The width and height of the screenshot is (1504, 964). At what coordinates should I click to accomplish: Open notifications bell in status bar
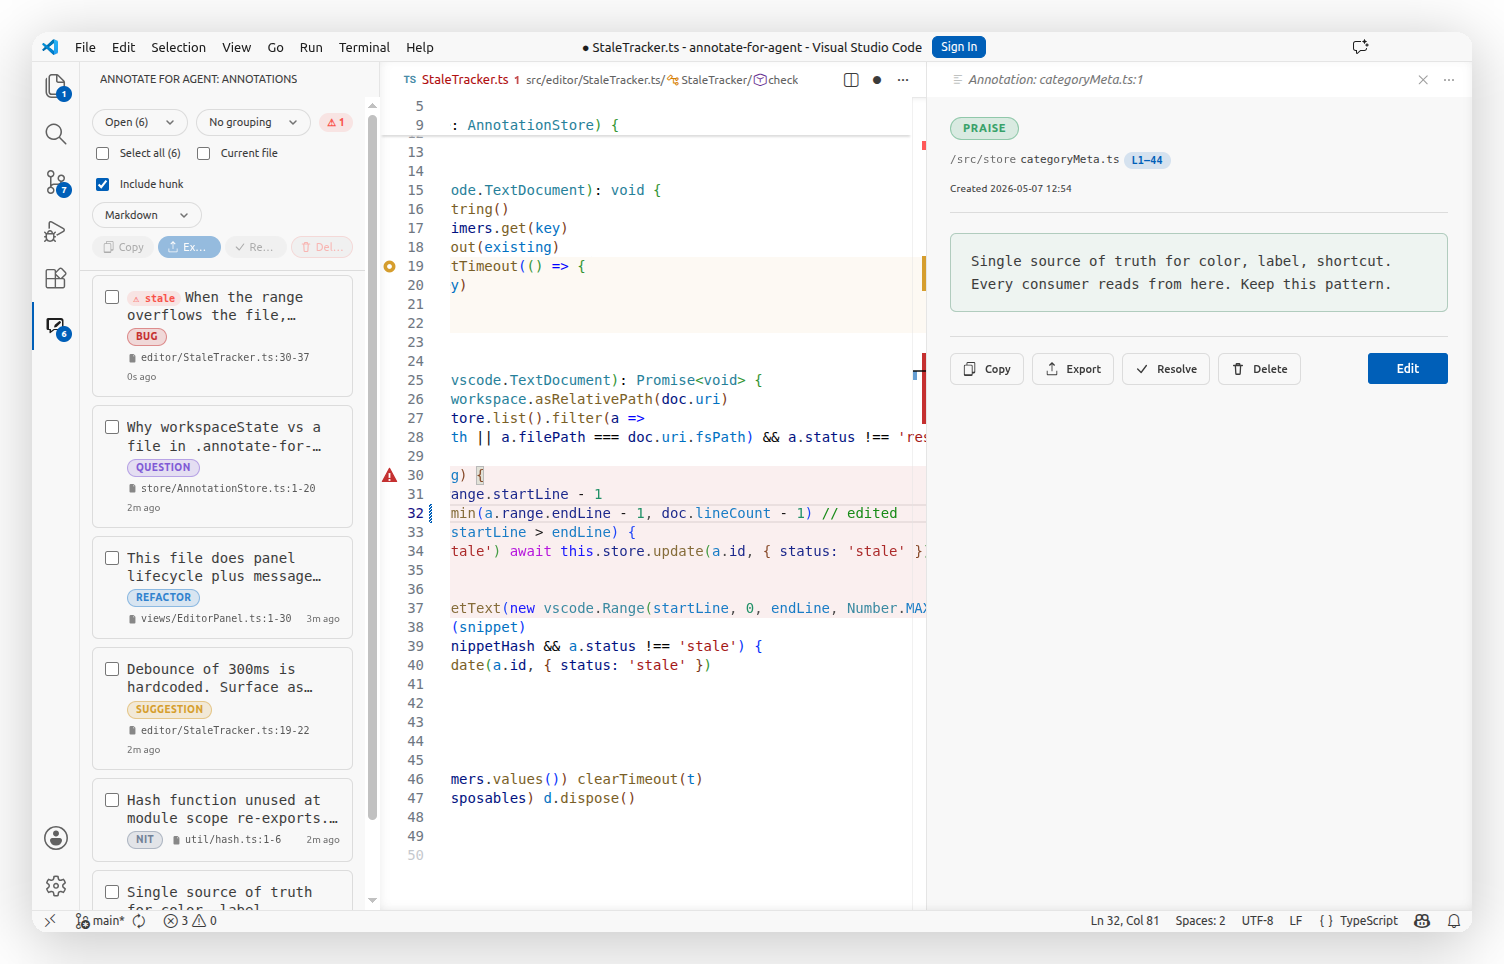[1454, 921]
